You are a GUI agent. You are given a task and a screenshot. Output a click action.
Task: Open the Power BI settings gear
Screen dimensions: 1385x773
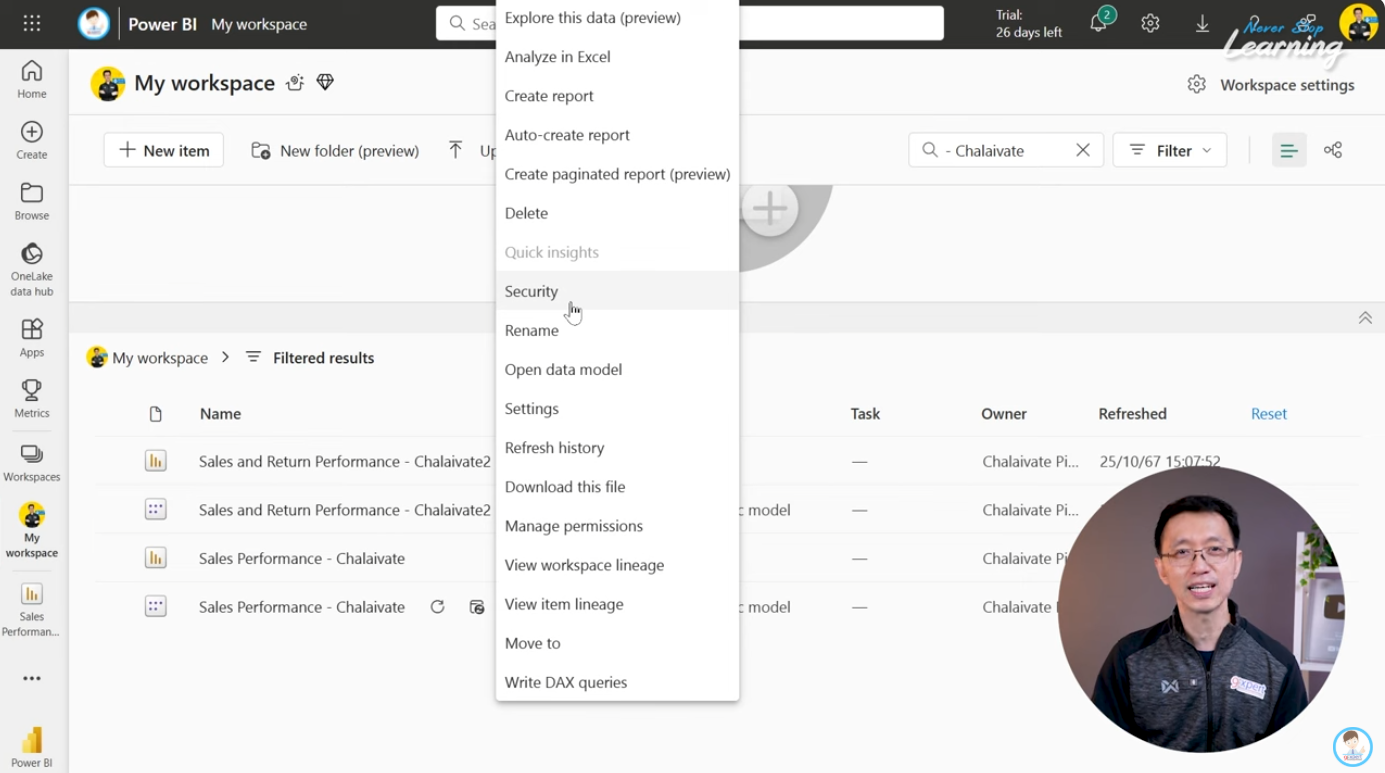click(x=1149, y=23)
